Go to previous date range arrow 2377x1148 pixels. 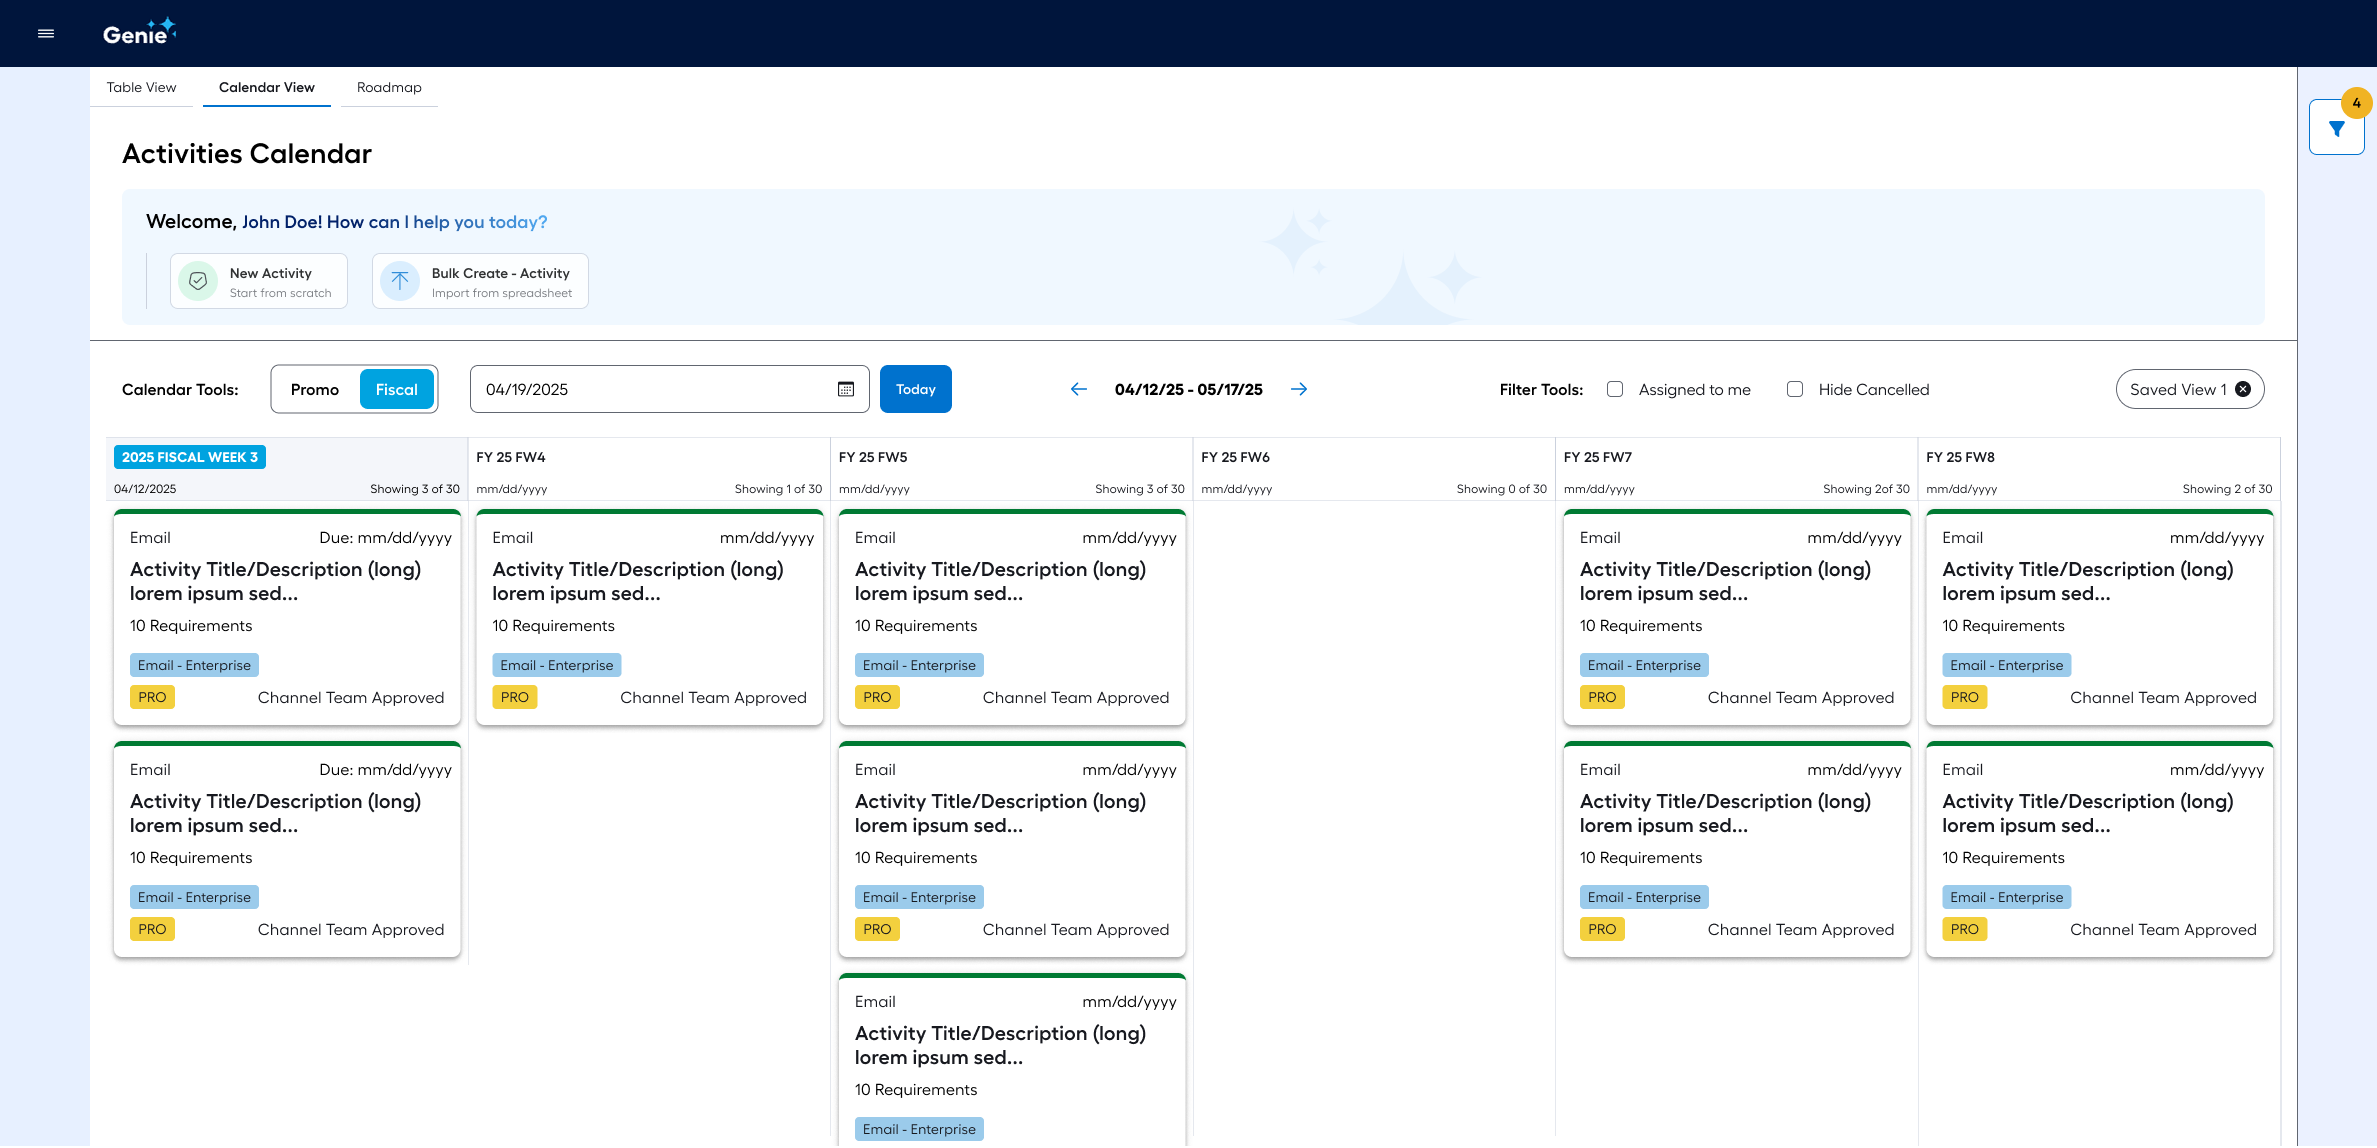click(x=1078, y=389)
